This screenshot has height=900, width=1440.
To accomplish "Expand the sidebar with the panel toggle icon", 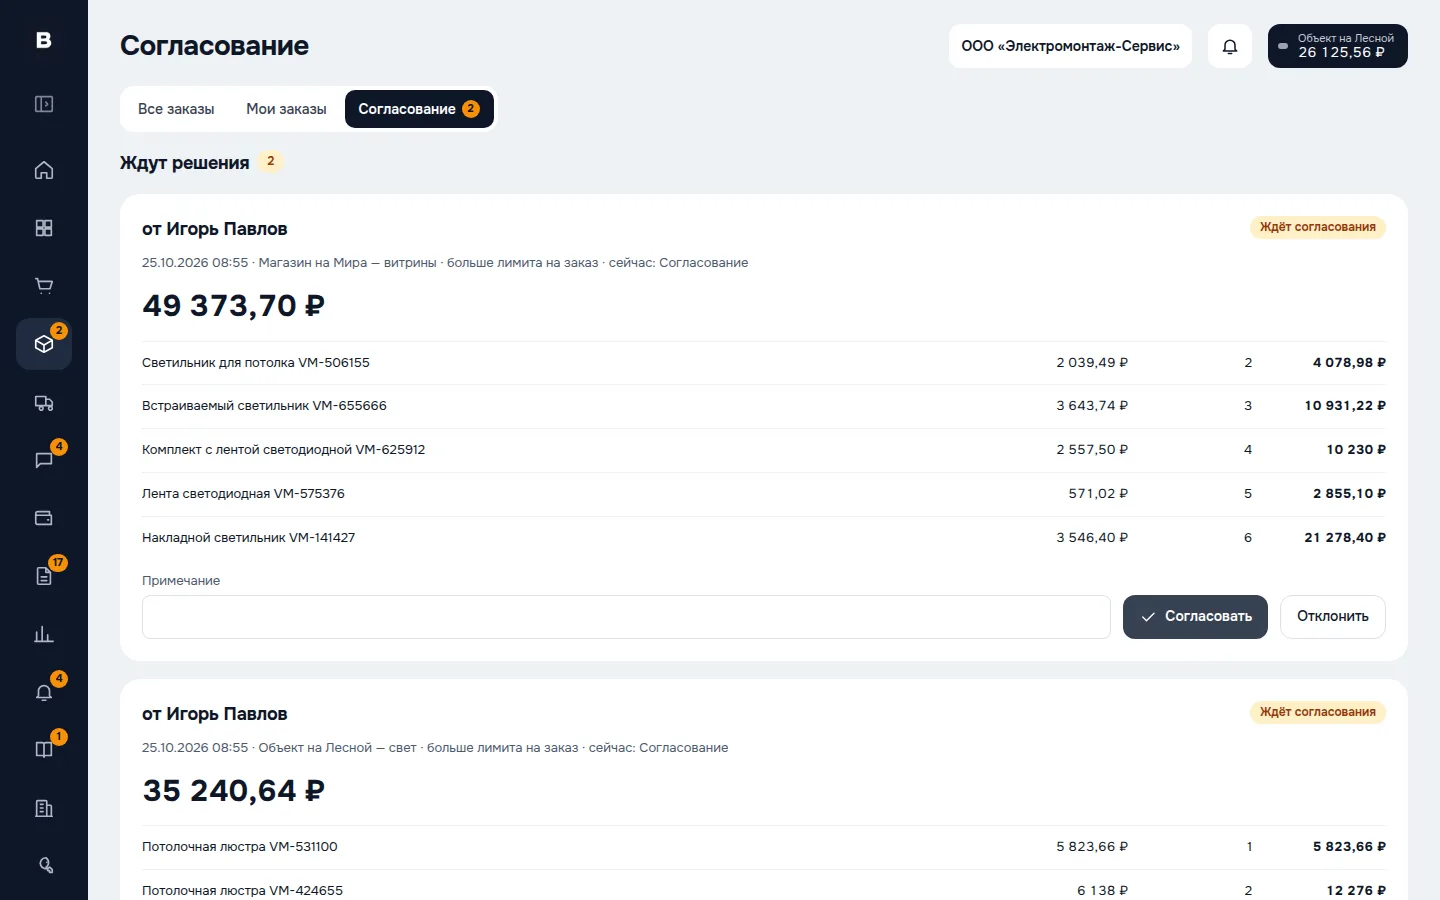I will (x=44, y=104).
